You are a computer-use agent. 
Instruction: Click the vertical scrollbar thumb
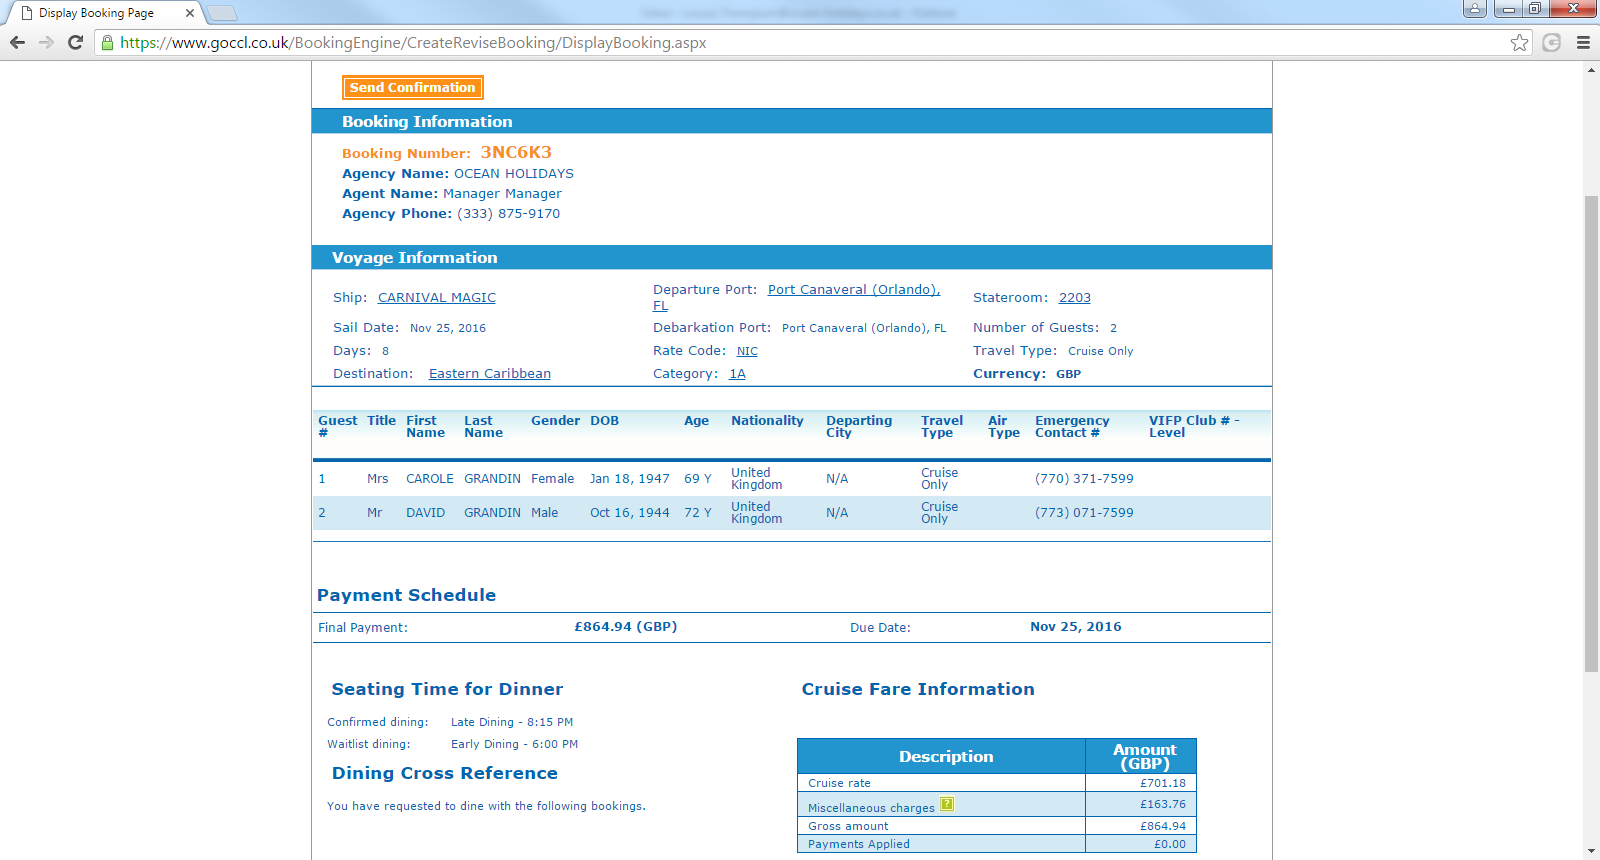(1591, 434)
